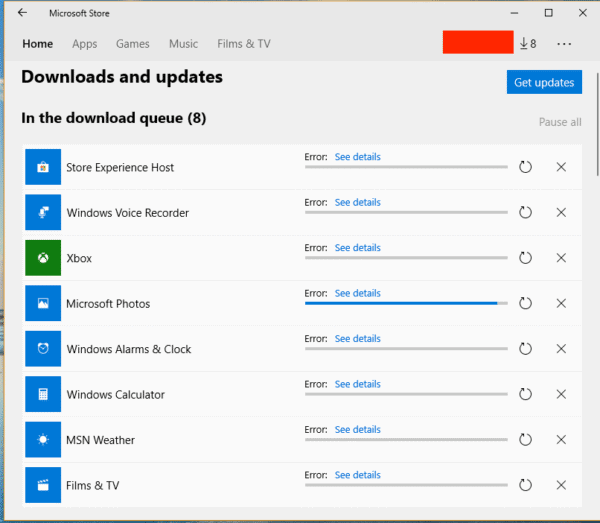Viewport: 600px width, 523px height.
Task: Click the 'Xbox' app name
Action: [x=79, y=258]
